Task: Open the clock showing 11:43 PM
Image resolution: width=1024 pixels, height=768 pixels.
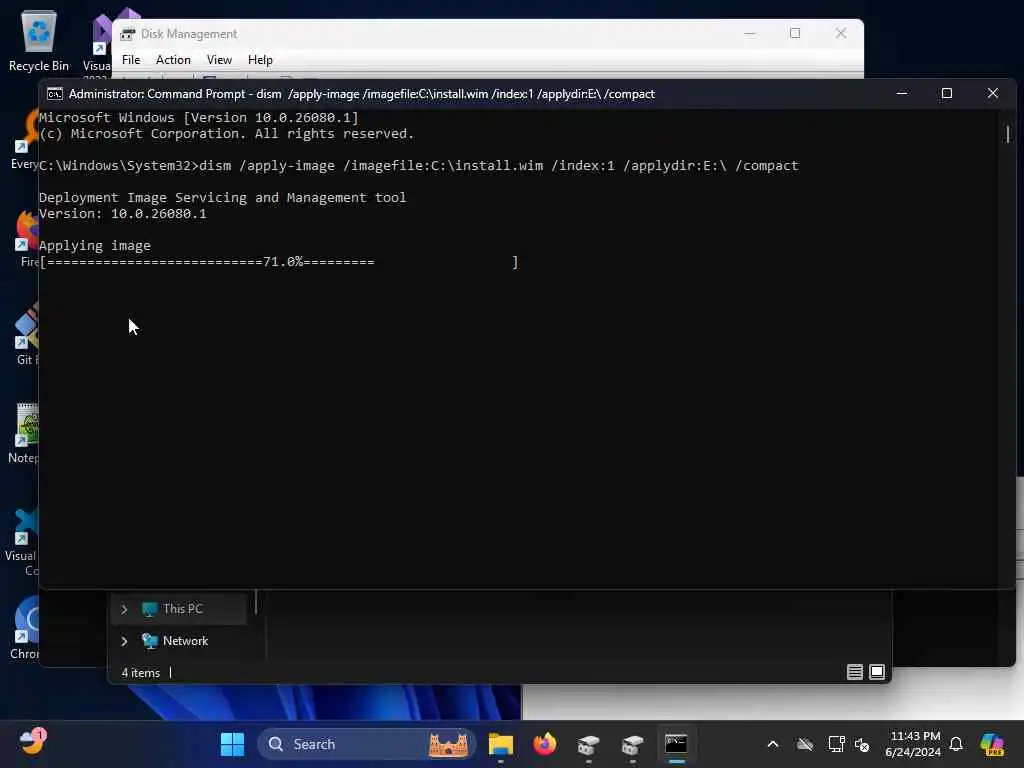Action: [913, 744]
